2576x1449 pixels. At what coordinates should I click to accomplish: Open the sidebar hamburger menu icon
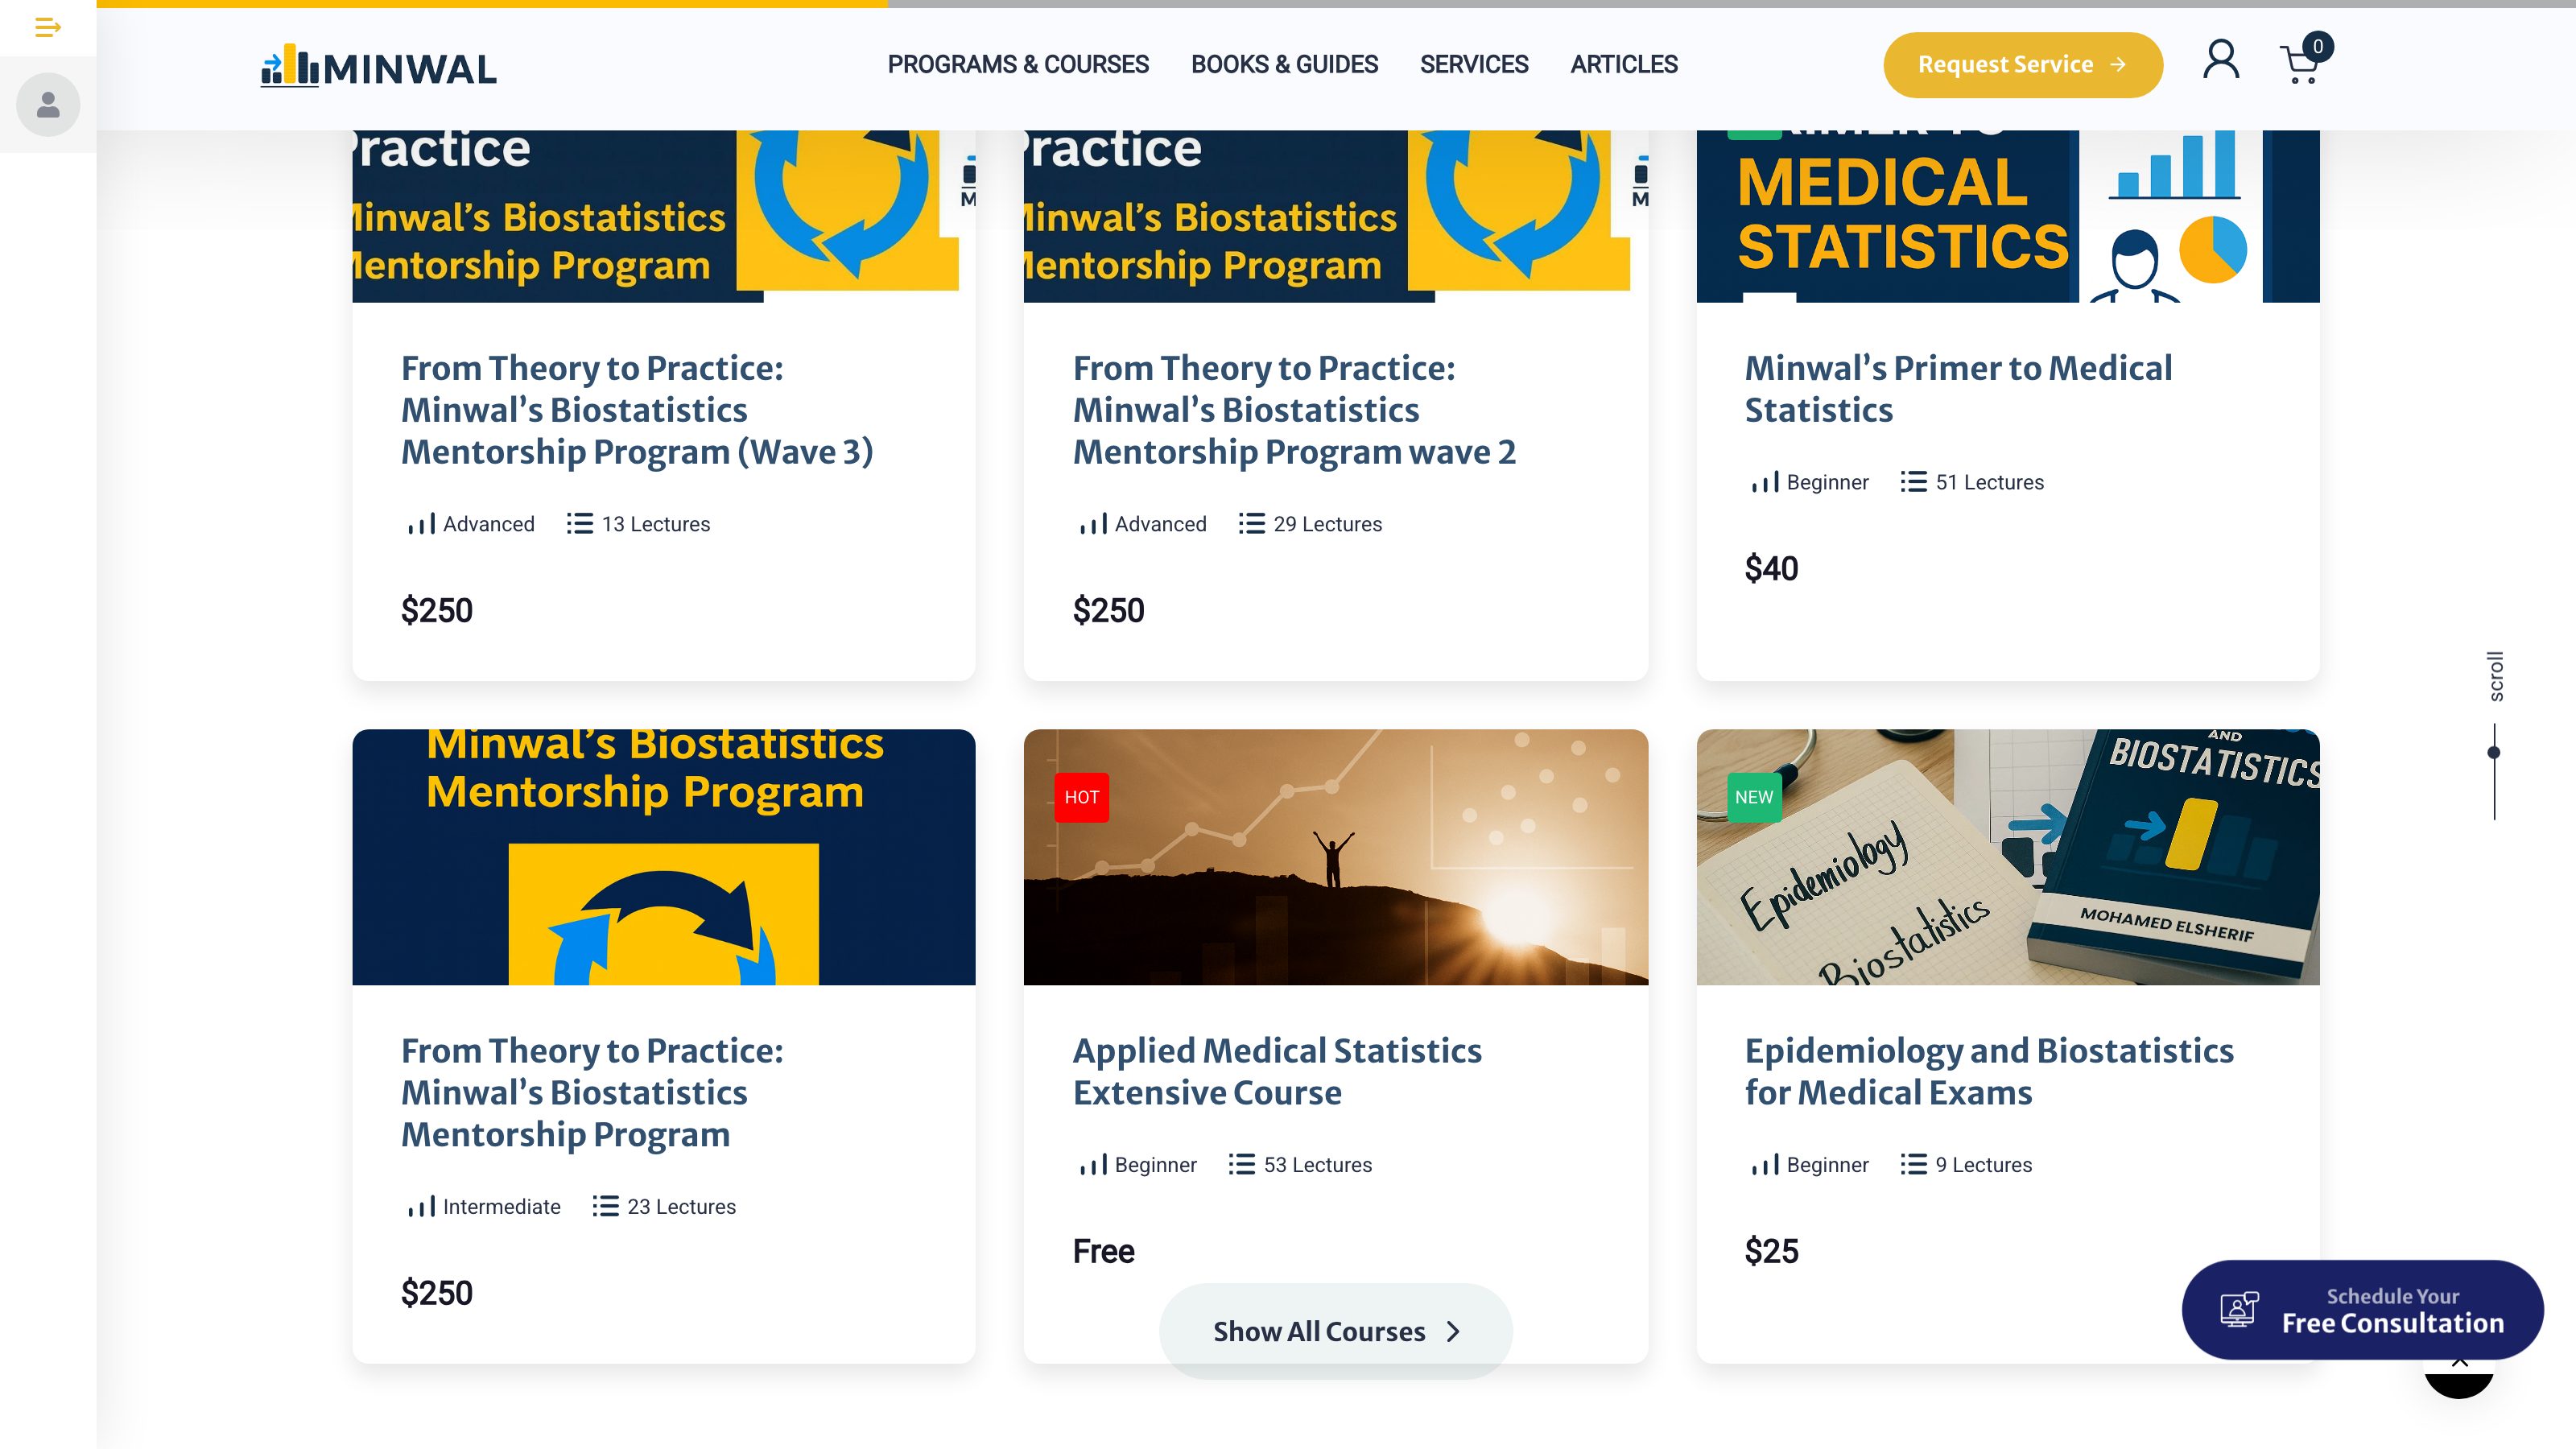[x=48, y=27]
